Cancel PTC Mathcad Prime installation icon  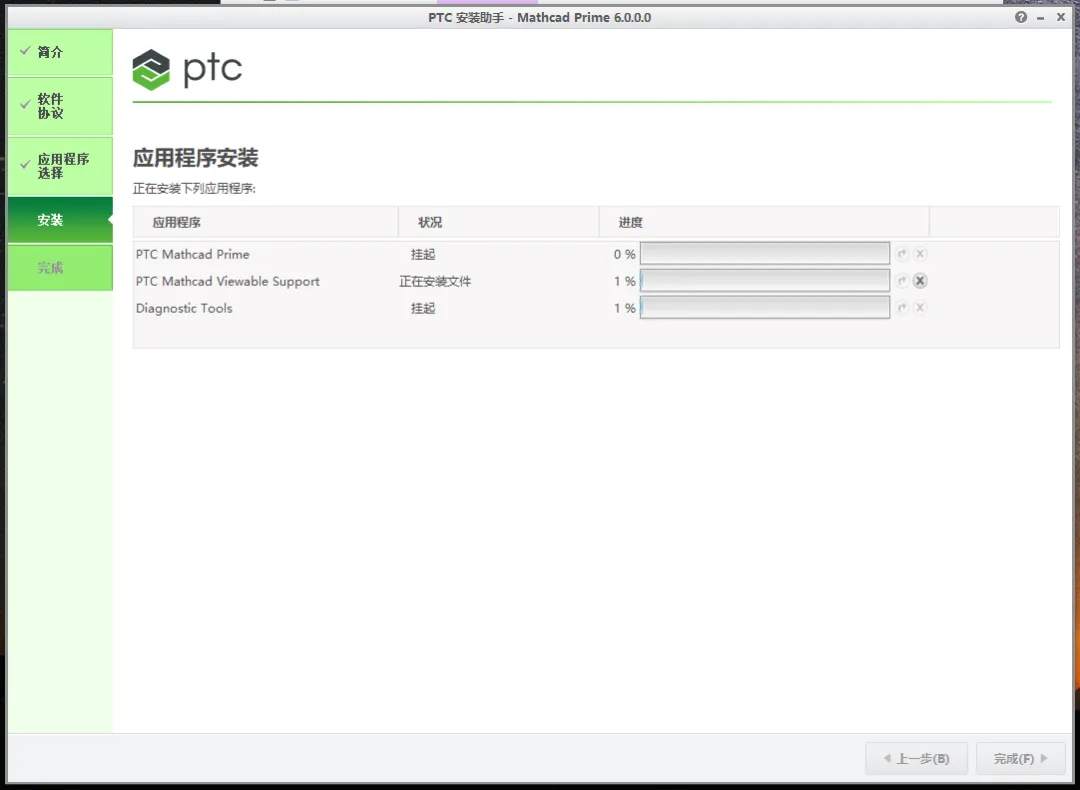[920, 254]
